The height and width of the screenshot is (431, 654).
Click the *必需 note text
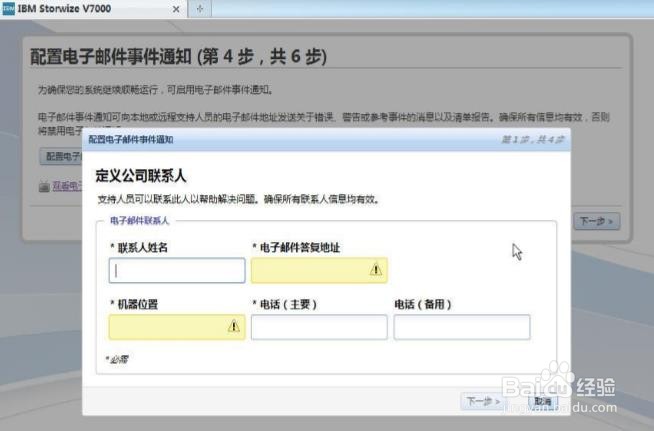pyautogui.click(x=116, y=359)
